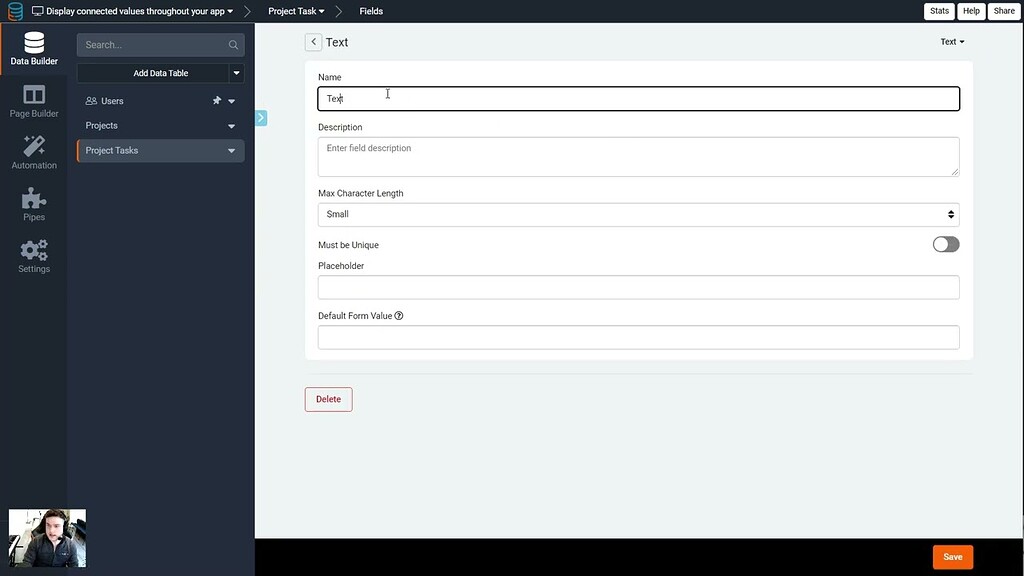Screen dimensions: 1024x576
Task: Enable the Must be Unique toggle
Action: [945, 244]
